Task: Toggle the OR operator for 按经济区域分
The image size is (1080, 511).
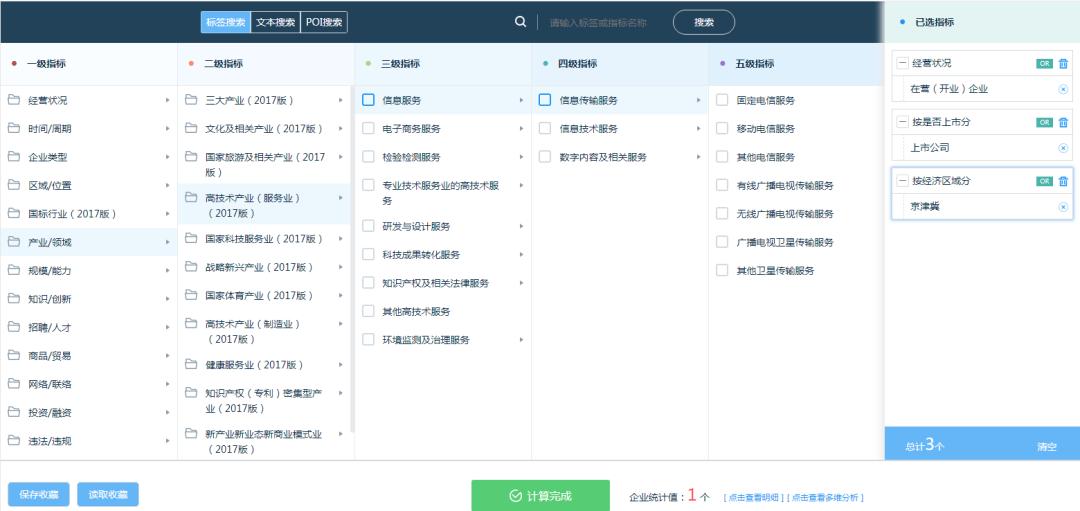Action: pos(1045,181)
